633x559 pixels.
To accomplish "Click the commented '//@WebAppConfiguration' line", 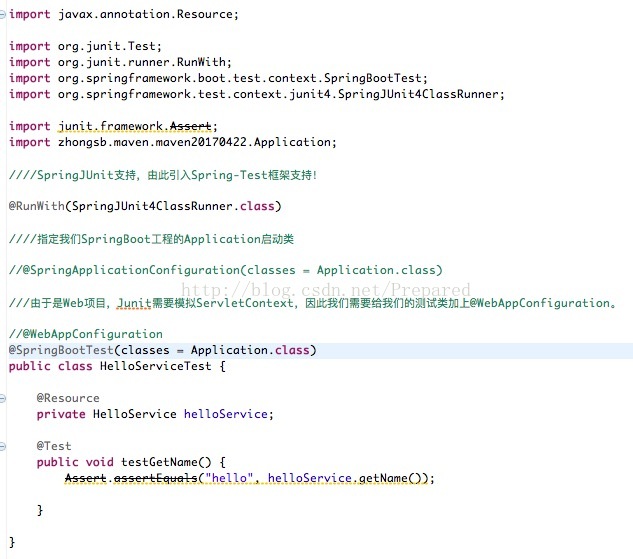I will click(86, 334).
